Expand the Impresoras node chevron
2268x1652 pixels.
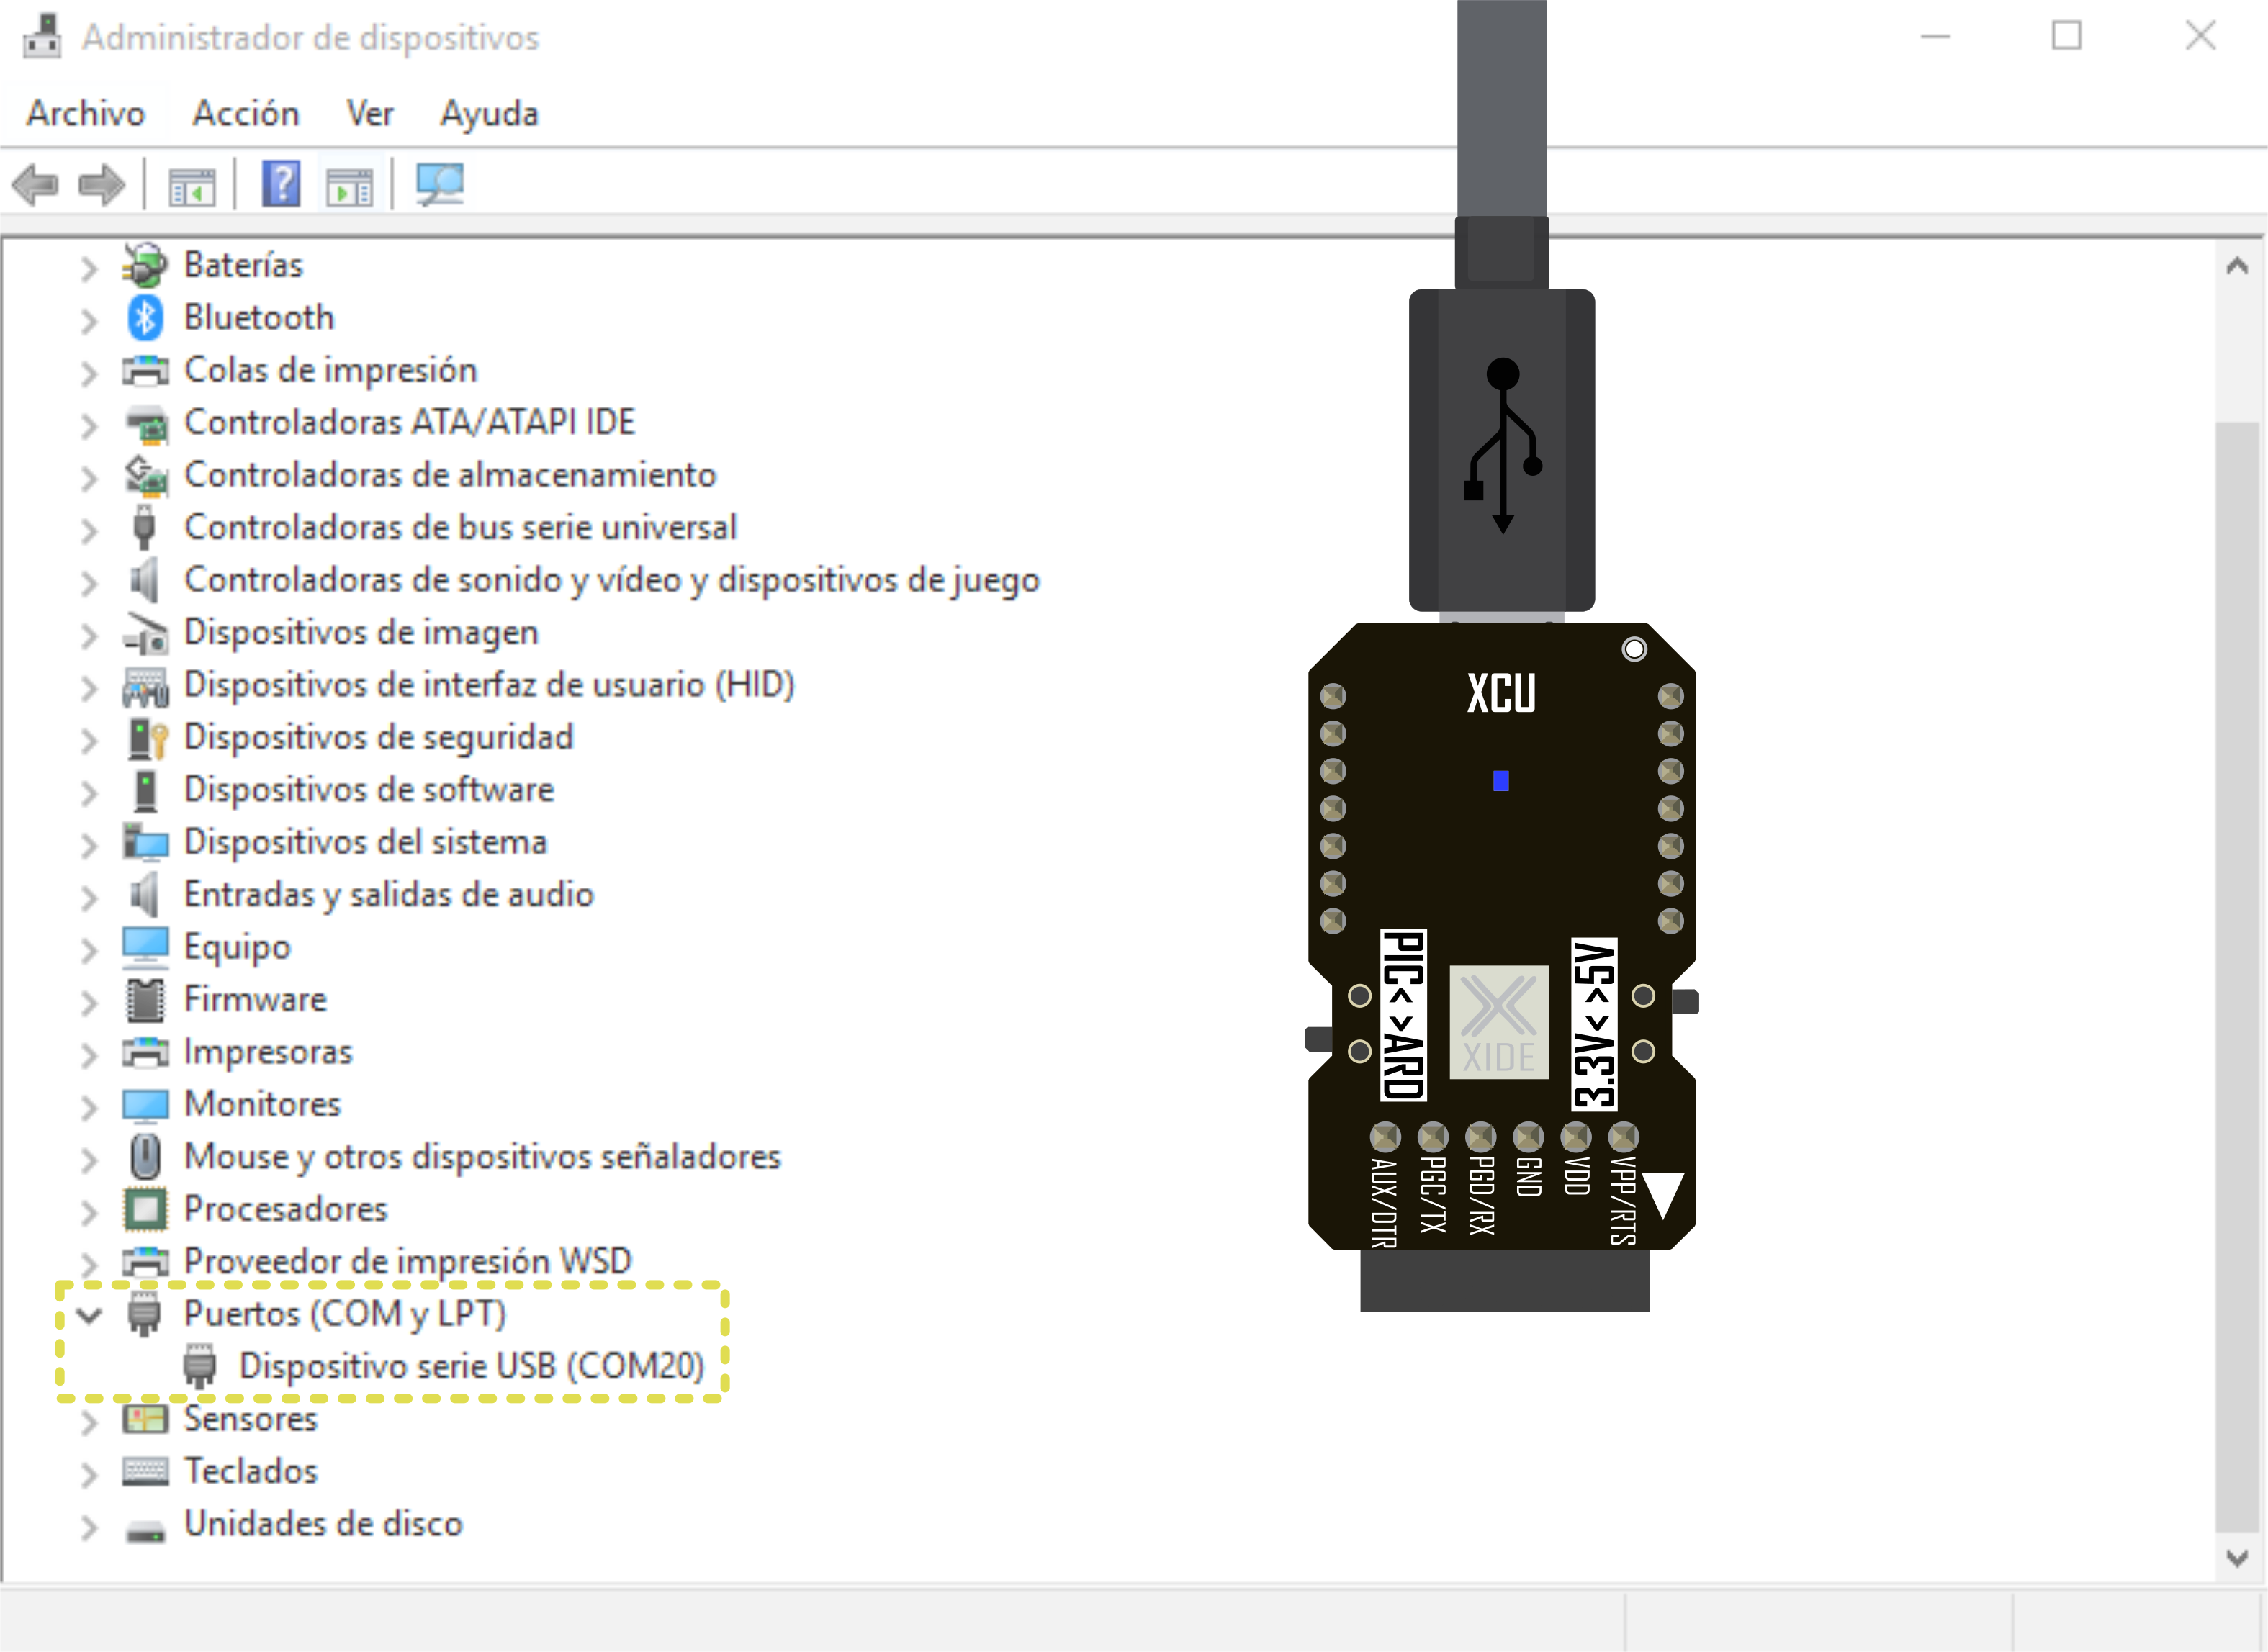pos(88,1055)
